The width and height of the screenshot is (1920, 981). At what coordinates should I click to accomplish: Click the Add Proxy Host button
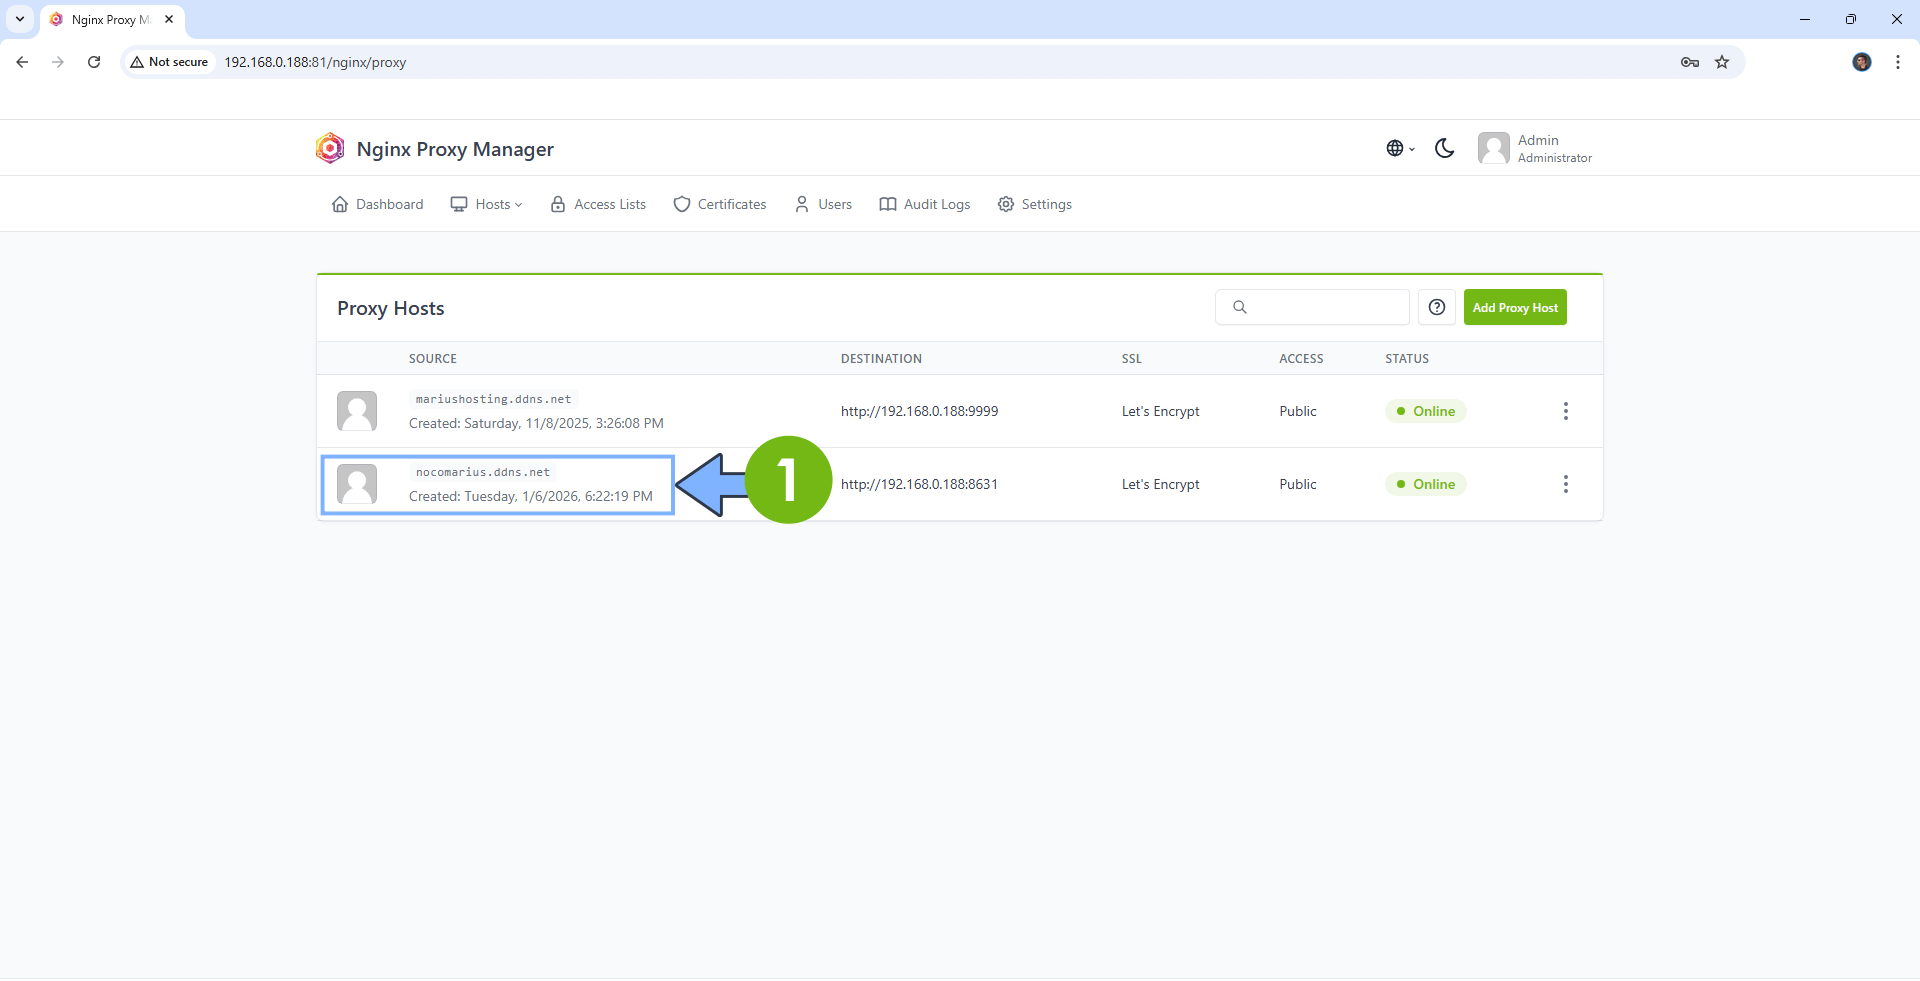click(x=1515, y=307)
